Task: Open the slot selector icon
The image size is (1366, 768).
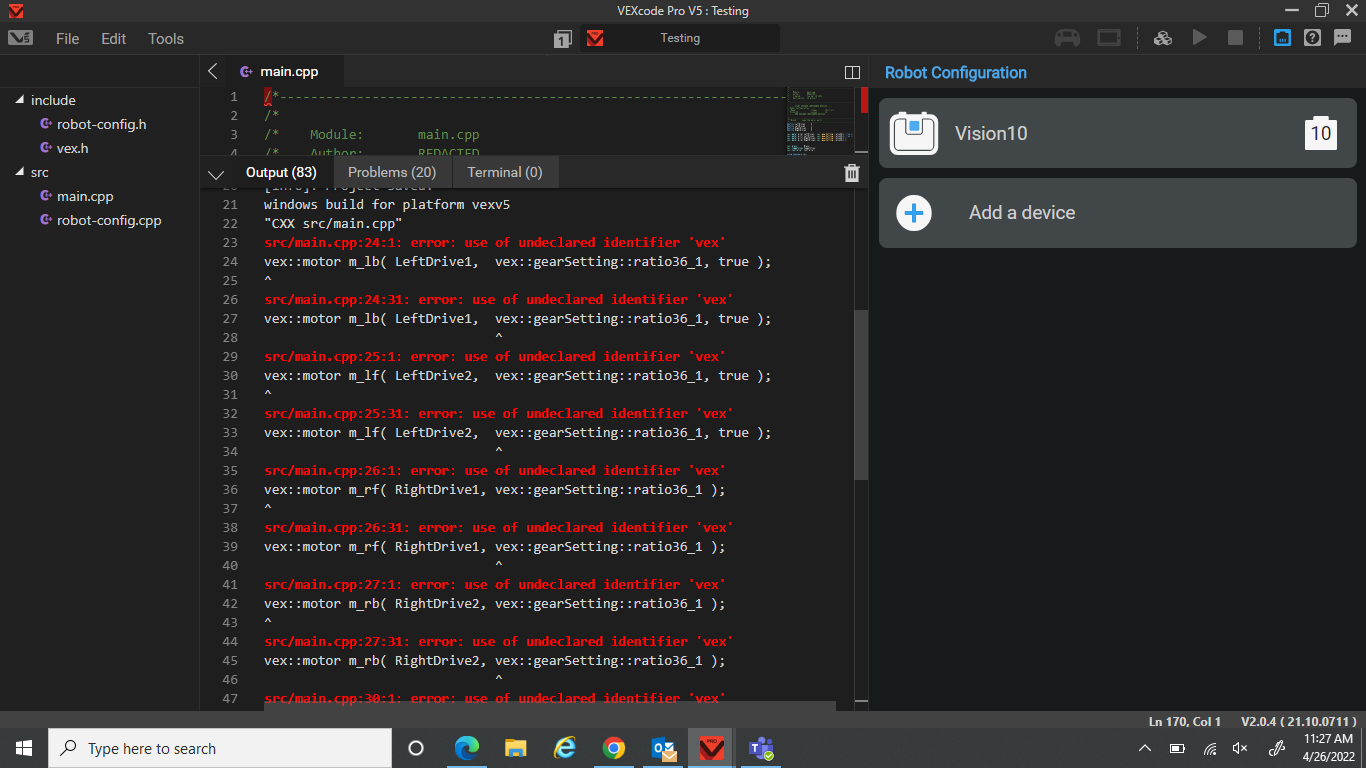Action: coord(563,39)
